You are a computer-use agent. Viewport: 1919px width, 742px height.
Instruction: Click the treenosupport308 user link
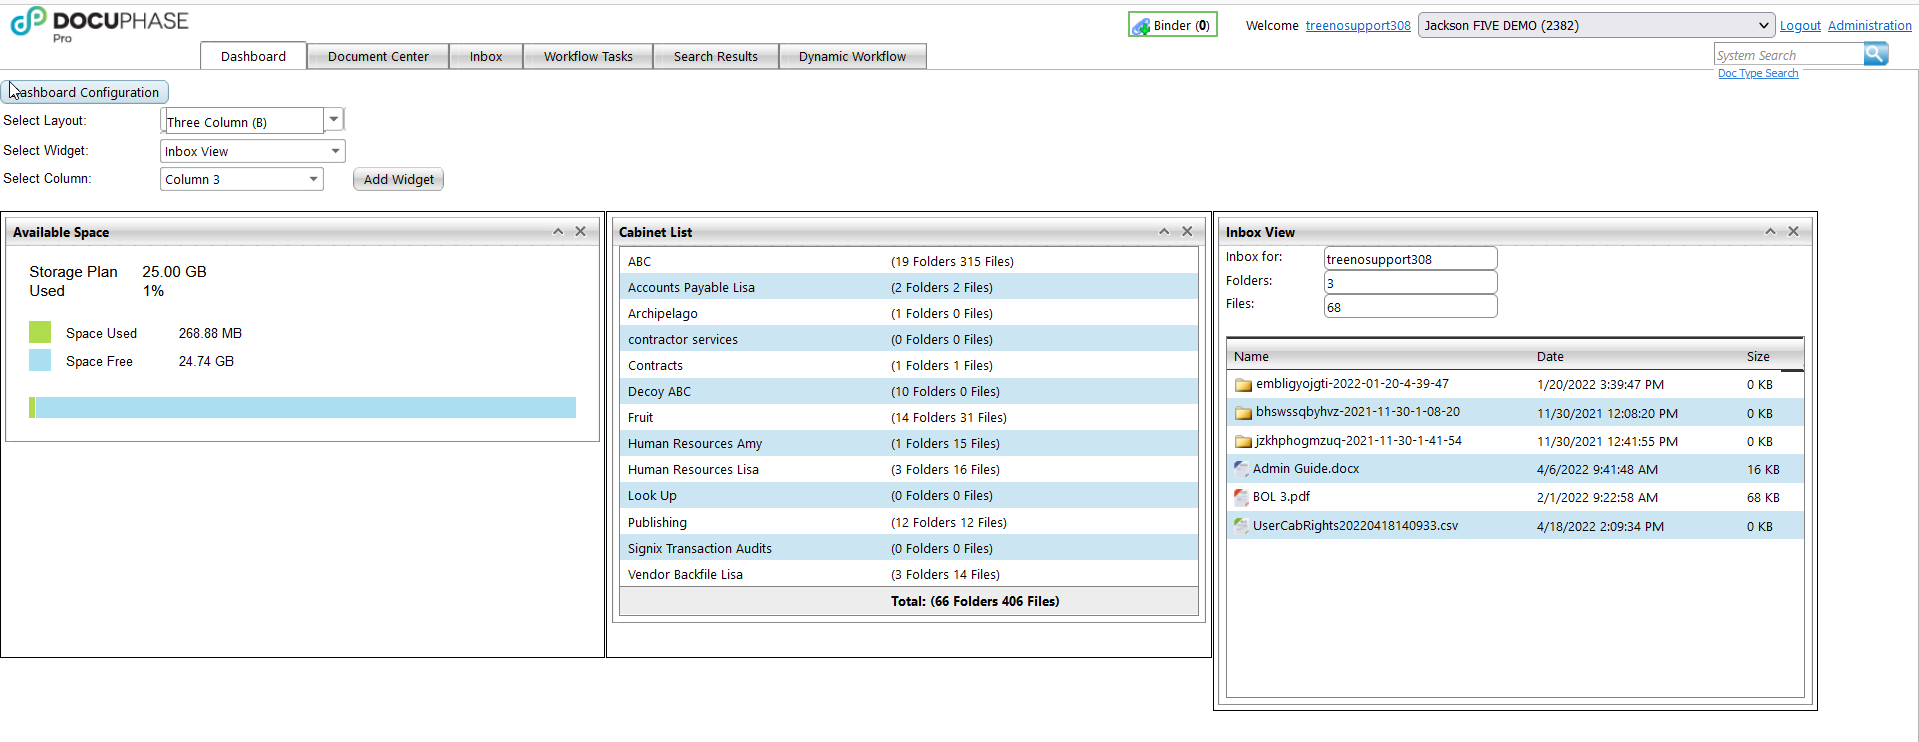pos(1358,26)
